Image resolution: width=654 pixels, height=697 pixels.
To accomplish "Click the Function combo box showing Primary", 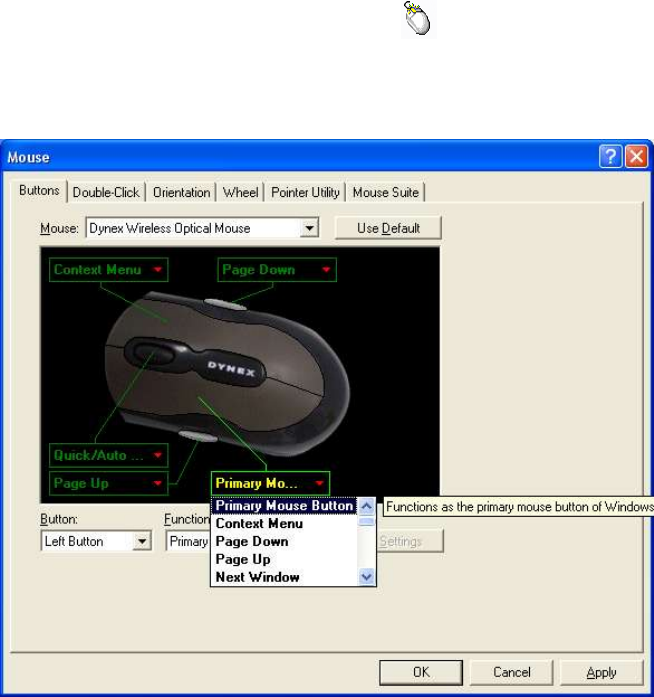I will click(x=188, y=541).
